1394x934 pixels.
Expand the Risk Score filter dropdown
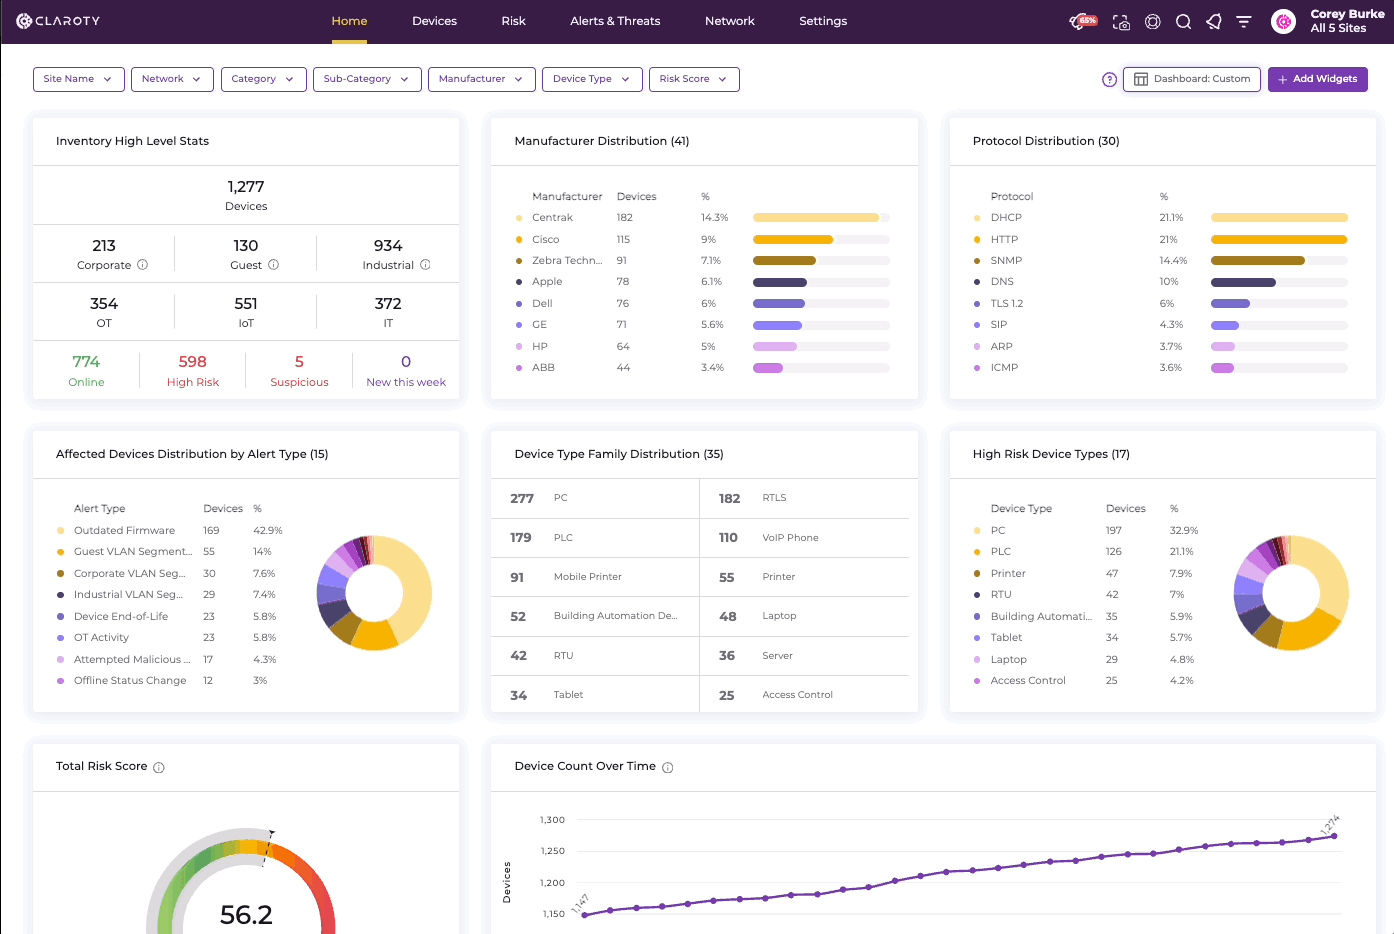tap(694, 79)
